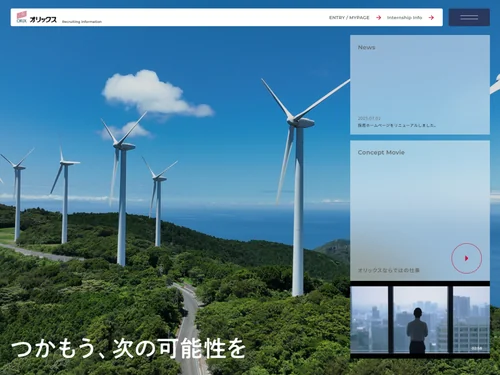Play the Concept Movie with circular play button

click(x=466, y=258)
